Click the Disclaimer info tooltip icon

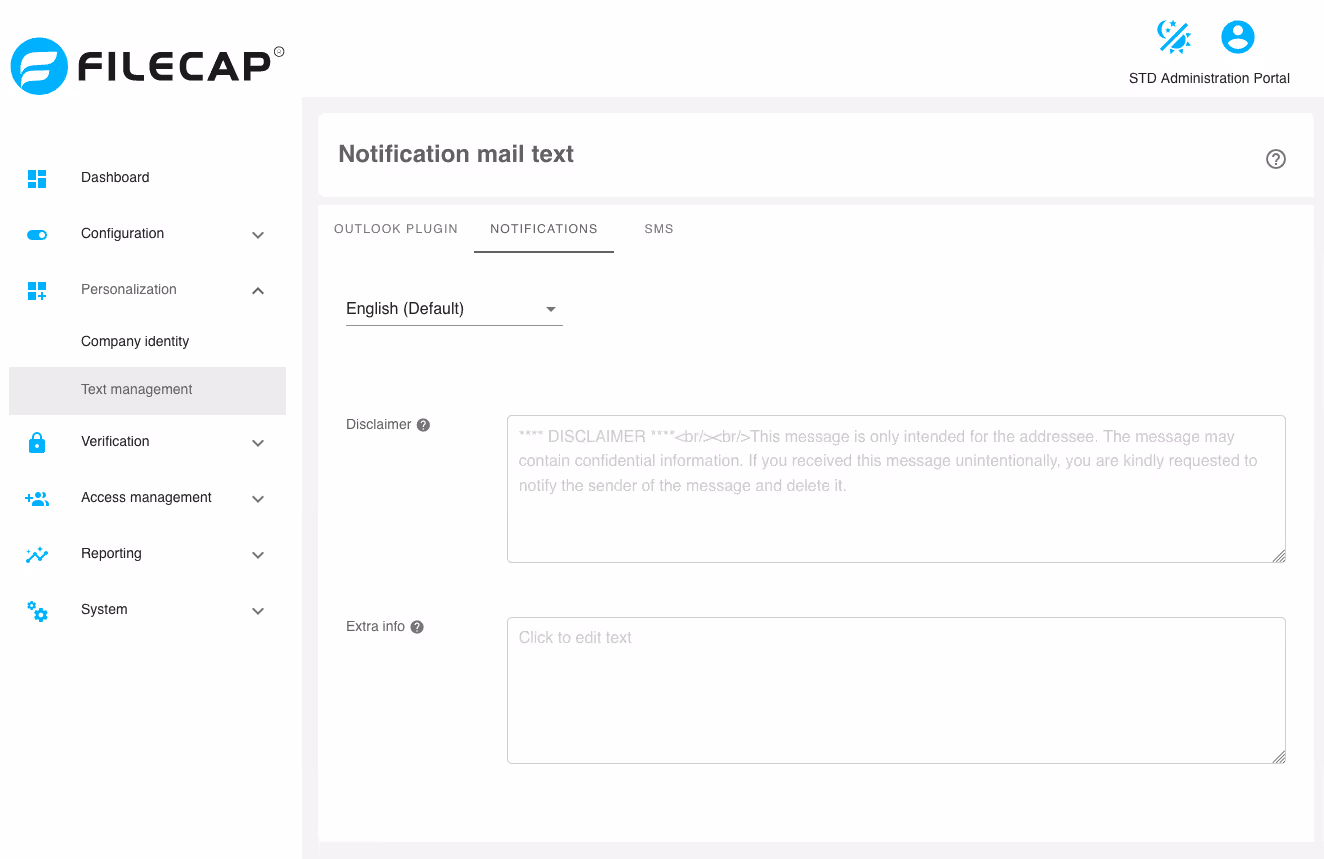click(423, 425)
